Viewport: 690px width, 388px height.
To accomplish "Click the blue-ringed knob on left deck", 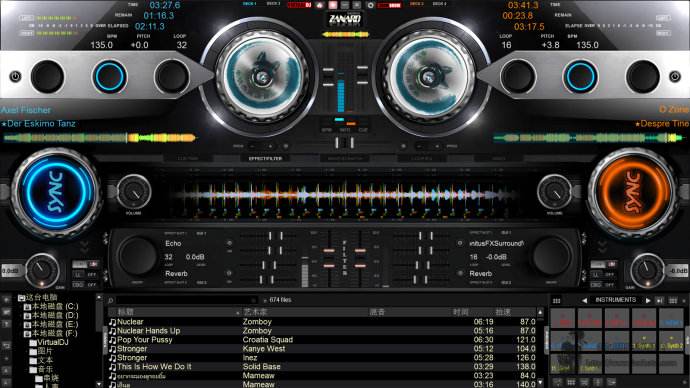I will click(109, 77).
